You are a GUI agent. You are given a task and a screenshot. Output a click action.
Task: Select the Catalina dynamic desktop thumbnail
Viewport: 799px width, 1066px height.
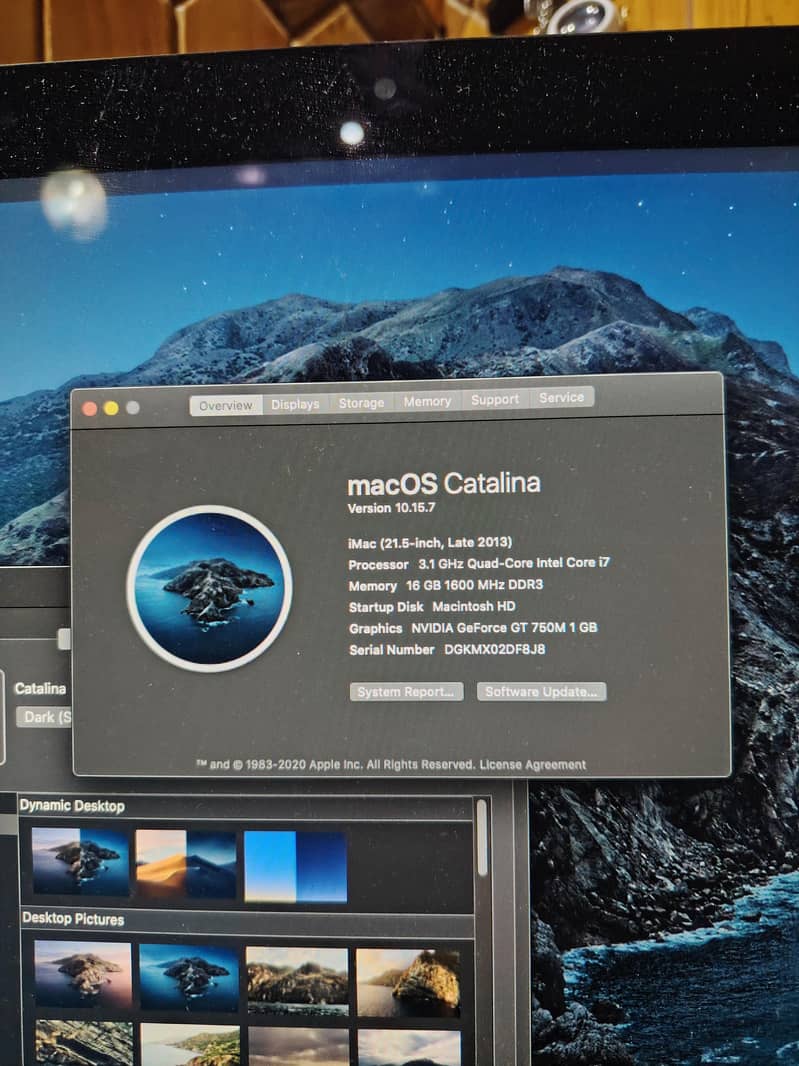tap(80, 861)
